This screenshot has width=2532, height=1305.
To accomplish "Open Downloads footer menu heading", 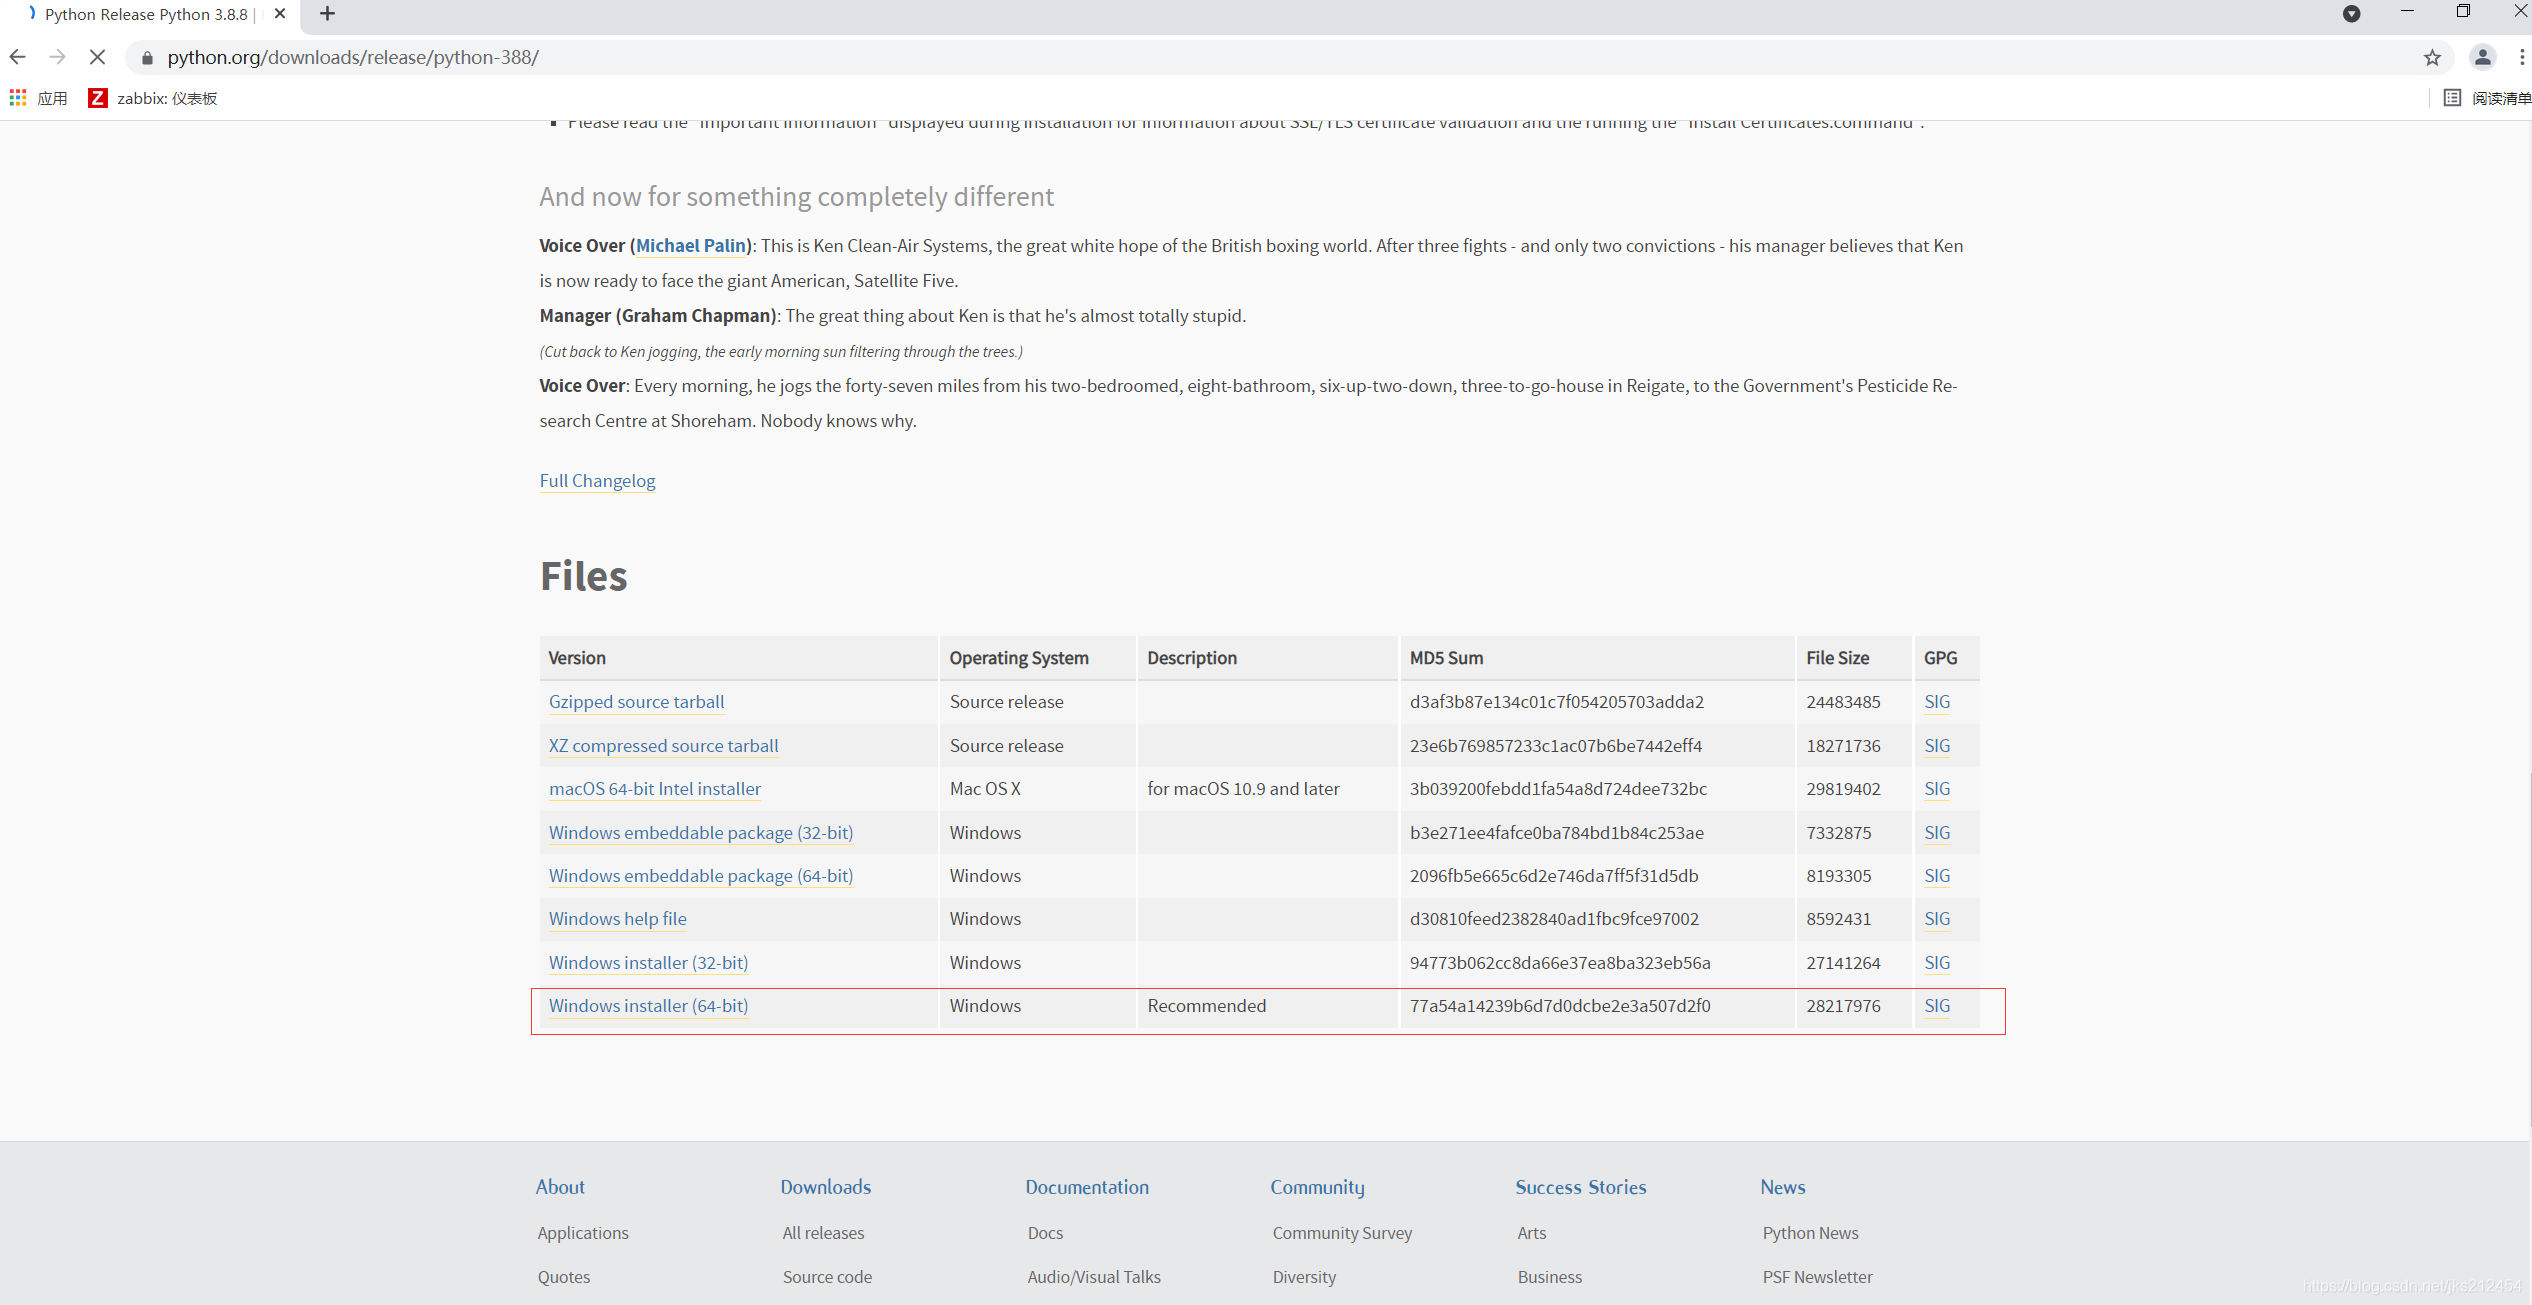I will point(825,1187).
